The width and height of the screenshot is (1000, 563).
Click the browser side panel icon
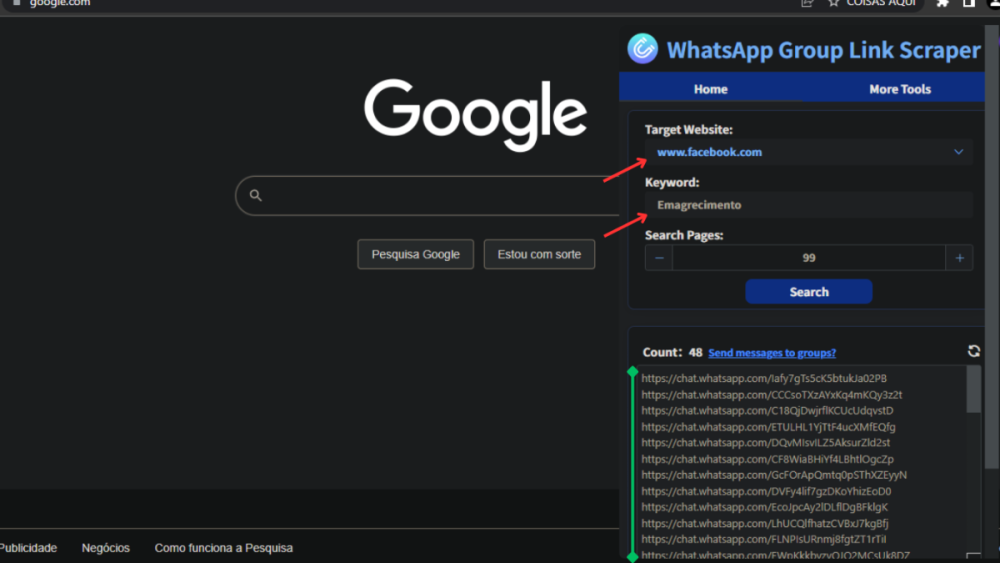969,3
